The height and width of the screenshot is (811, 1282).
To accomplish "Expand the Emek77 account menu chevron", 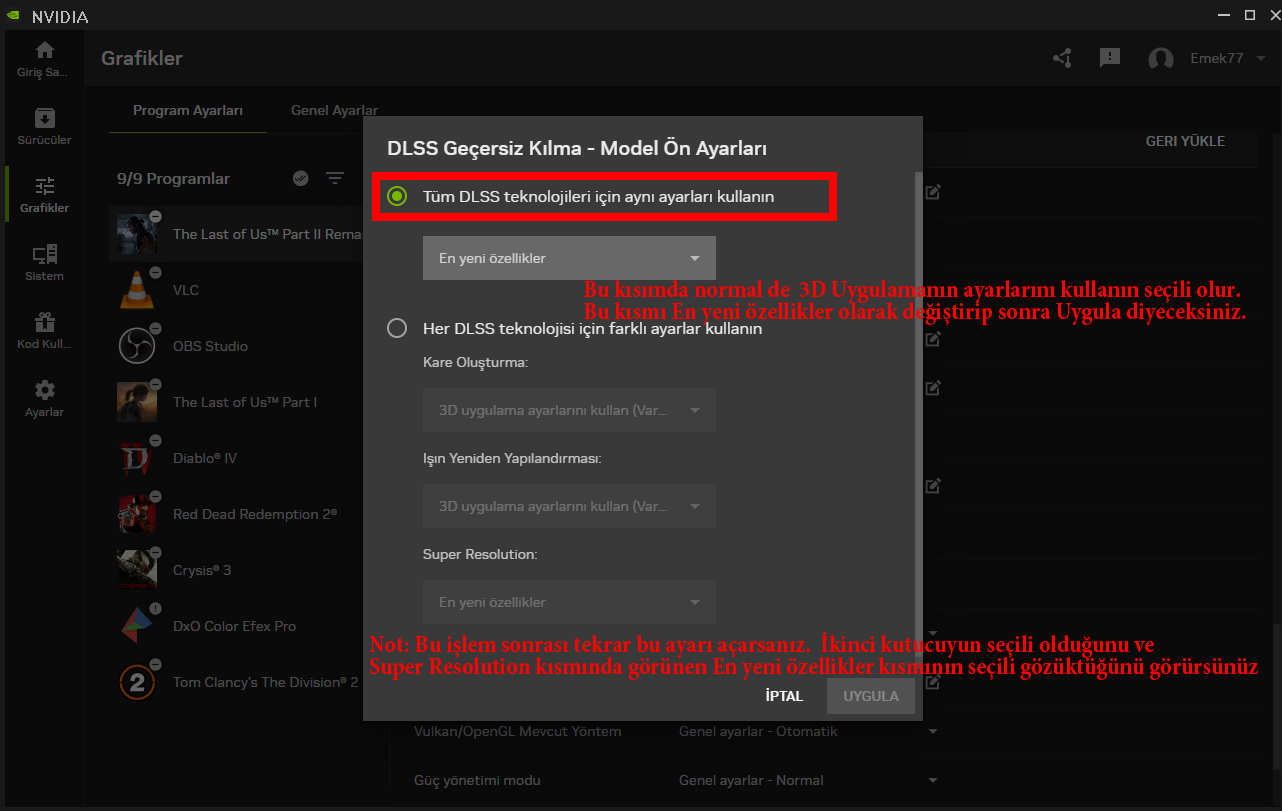I will click(1261, 59).
